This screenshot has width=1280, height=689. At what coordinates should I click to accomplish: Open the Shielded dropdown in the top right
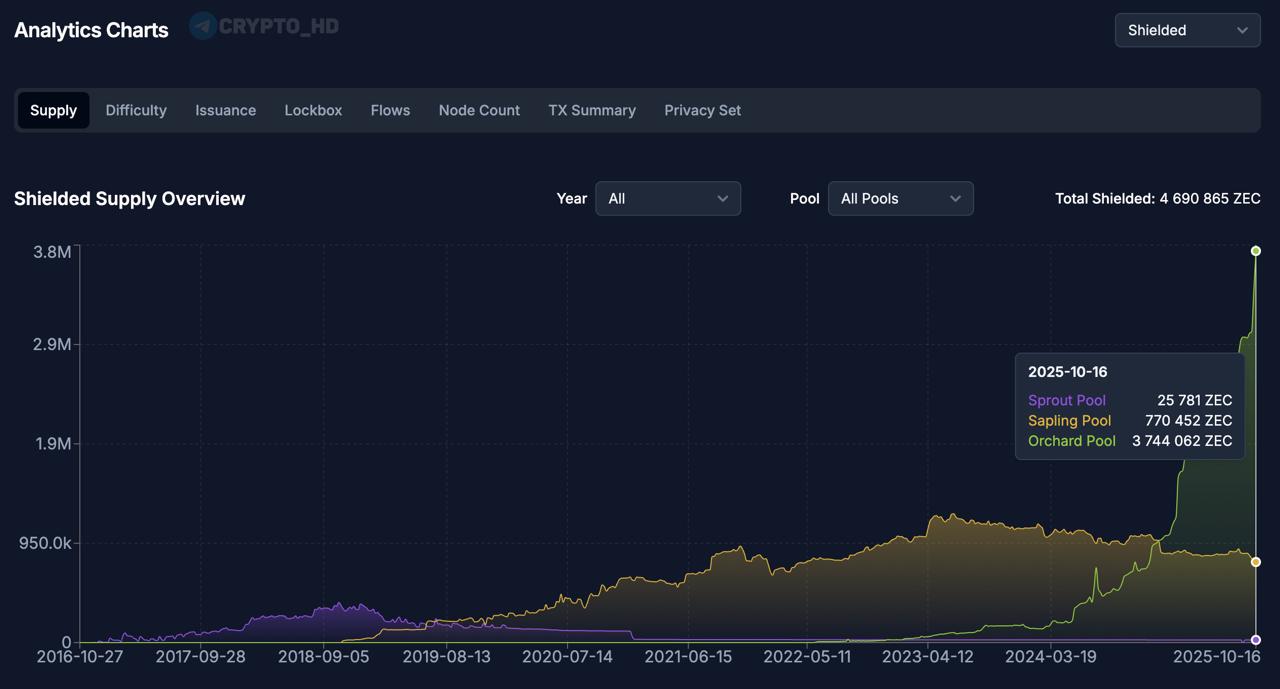click(x=1187, y=30)
